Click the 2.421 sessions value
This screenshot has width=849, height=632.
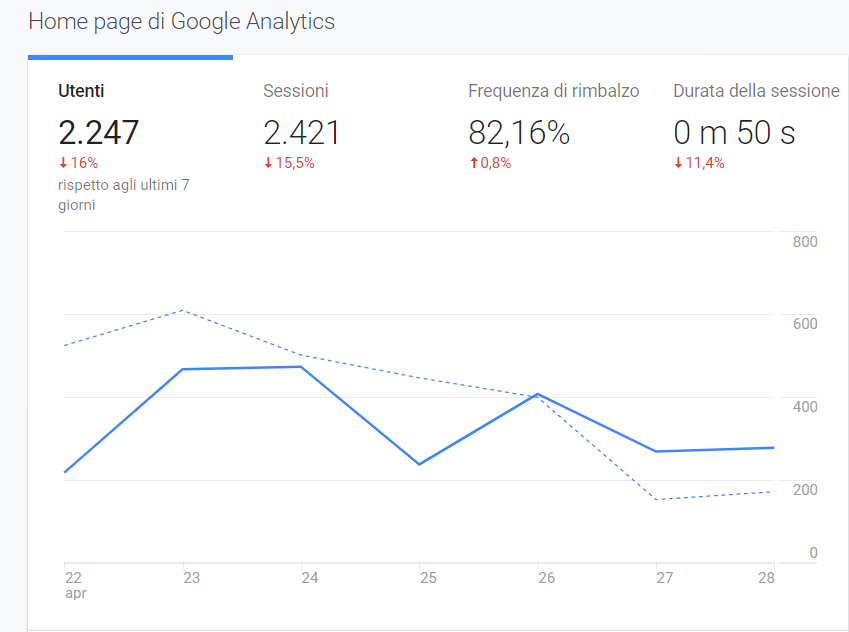pyautogui.click(x=302, y=133)
